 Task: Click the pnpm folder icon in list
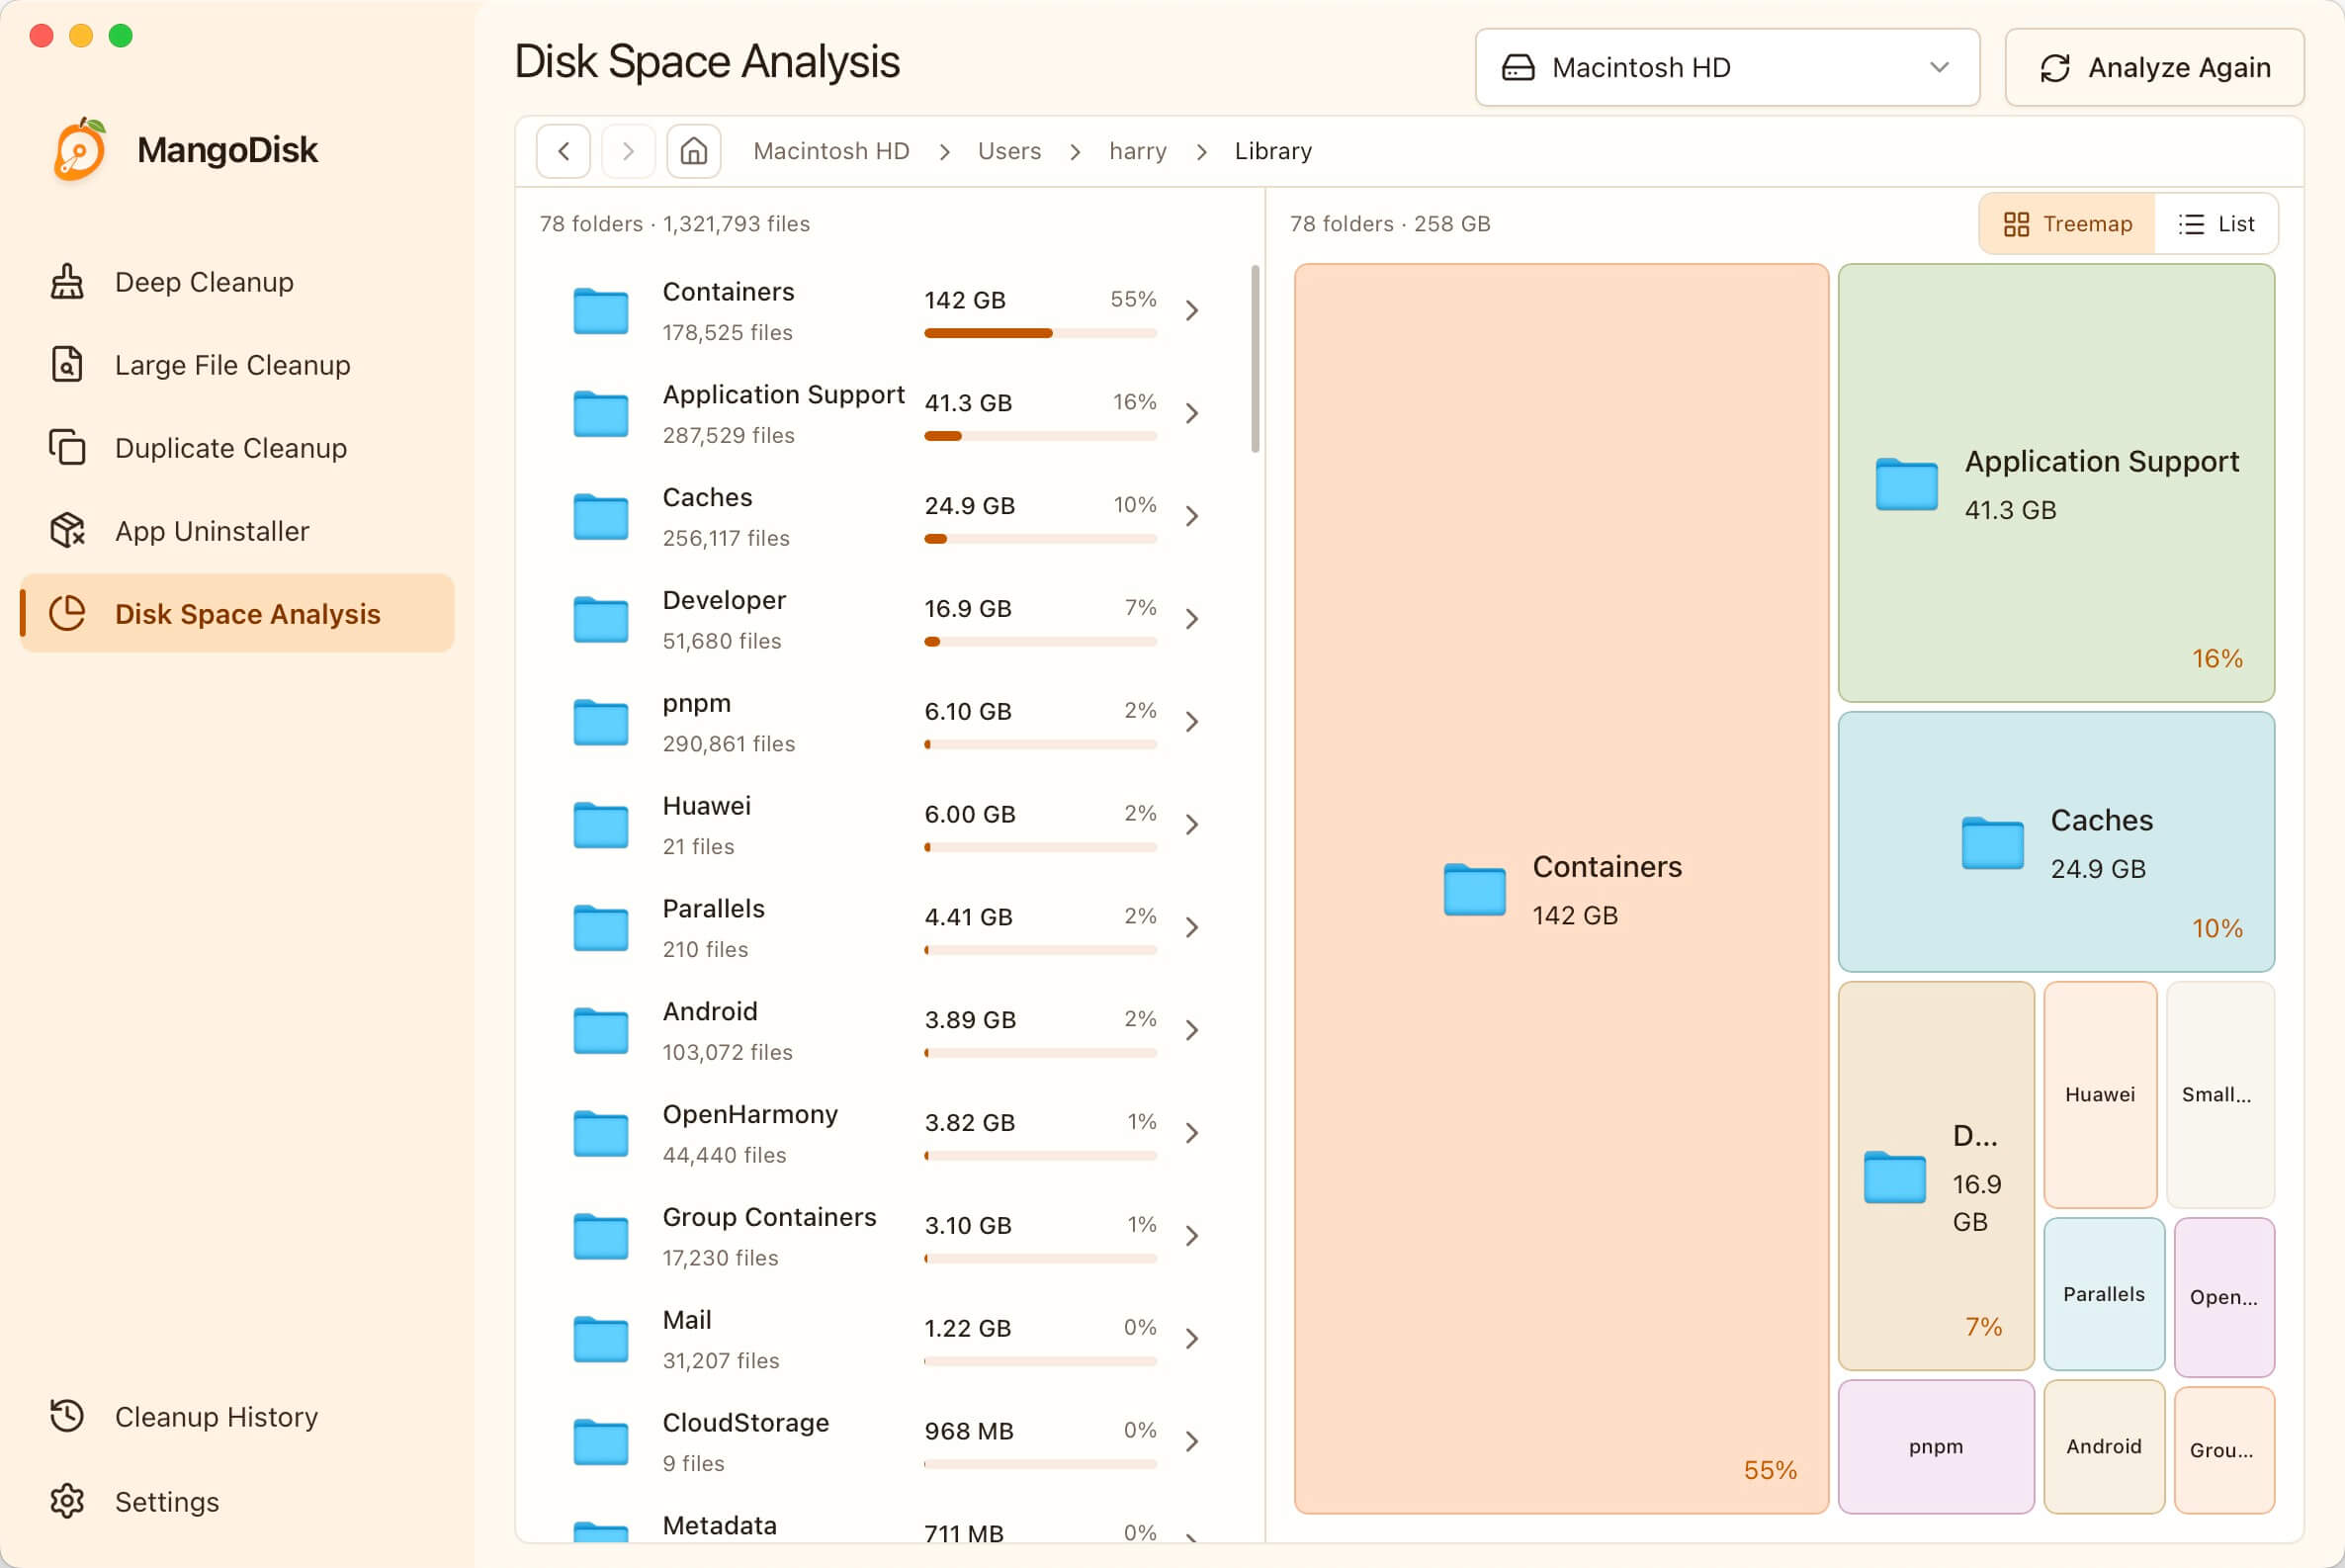pos(601,723)
